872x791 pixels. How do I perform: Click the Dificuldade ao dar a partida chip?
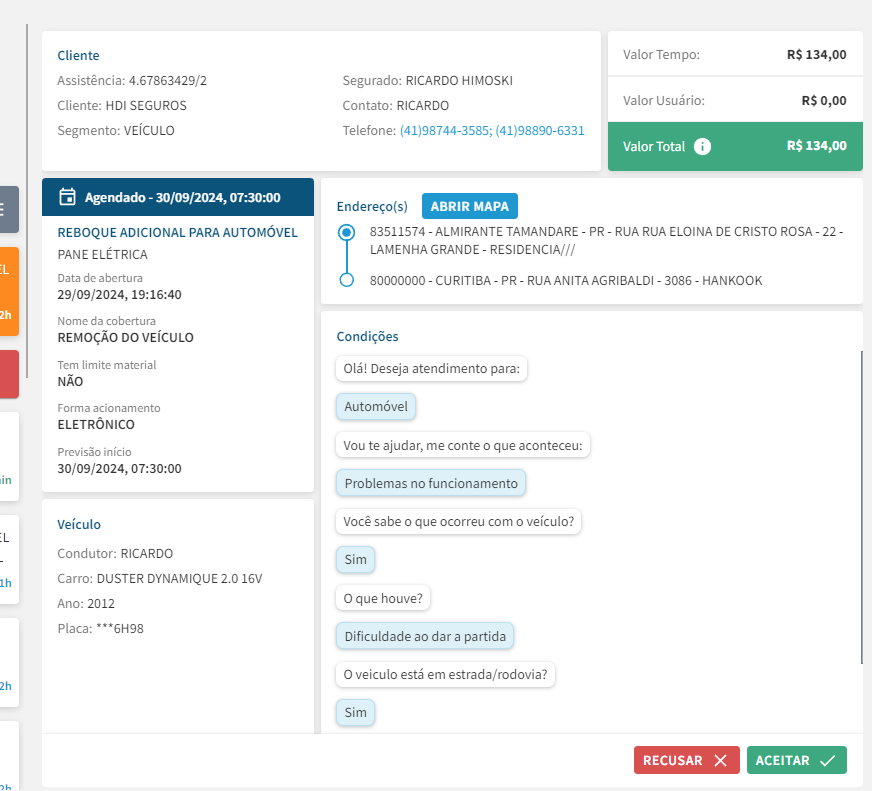tap(425, 636)
